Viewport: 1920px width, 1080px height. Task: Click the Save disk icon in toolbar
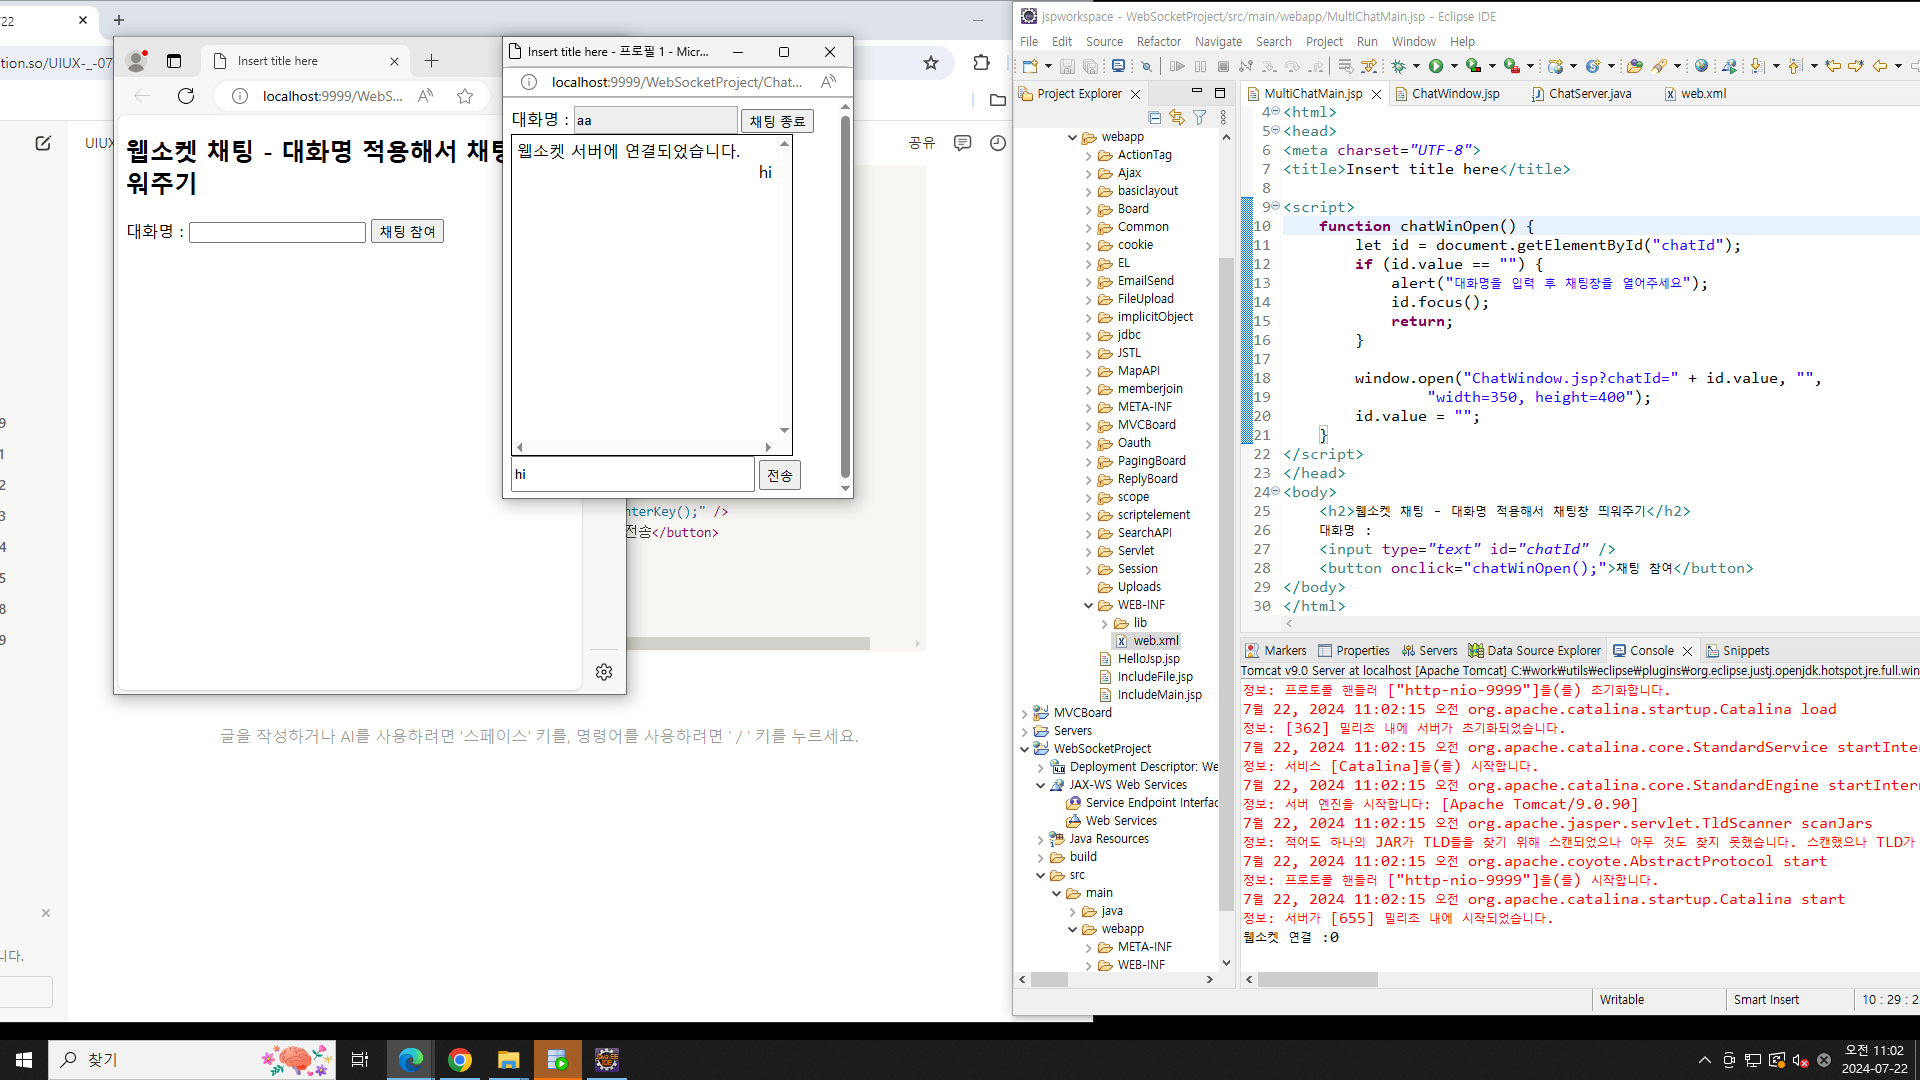click(1067, 66)
